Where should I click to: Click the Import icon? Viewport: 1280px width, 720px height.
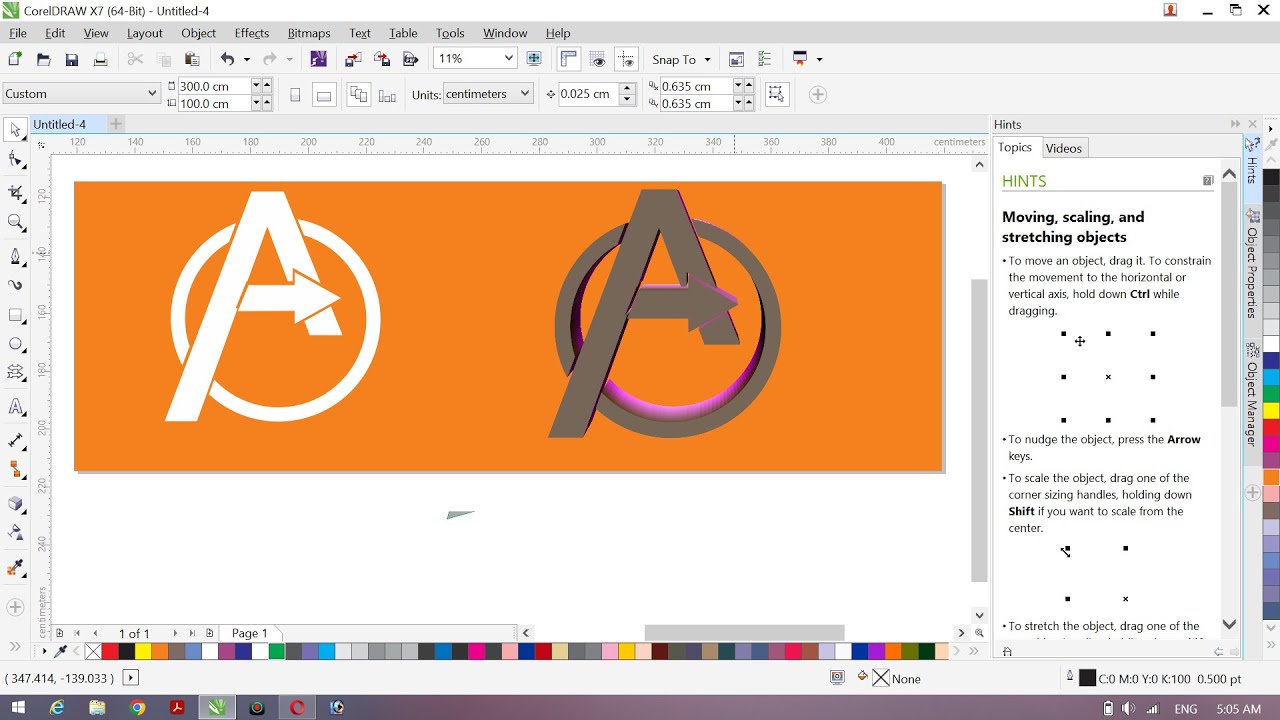point(353,59)
